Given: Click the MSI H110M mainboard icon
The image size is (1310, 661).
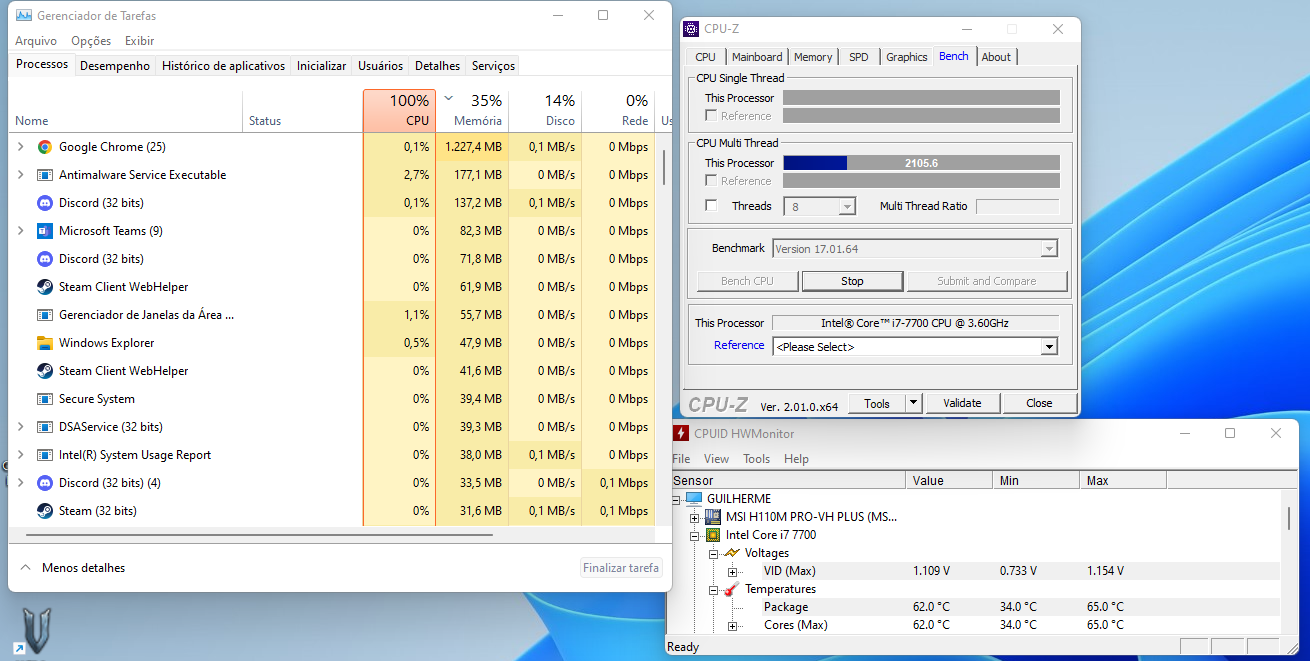Looking at the screenshot, I should pos(713,517).
